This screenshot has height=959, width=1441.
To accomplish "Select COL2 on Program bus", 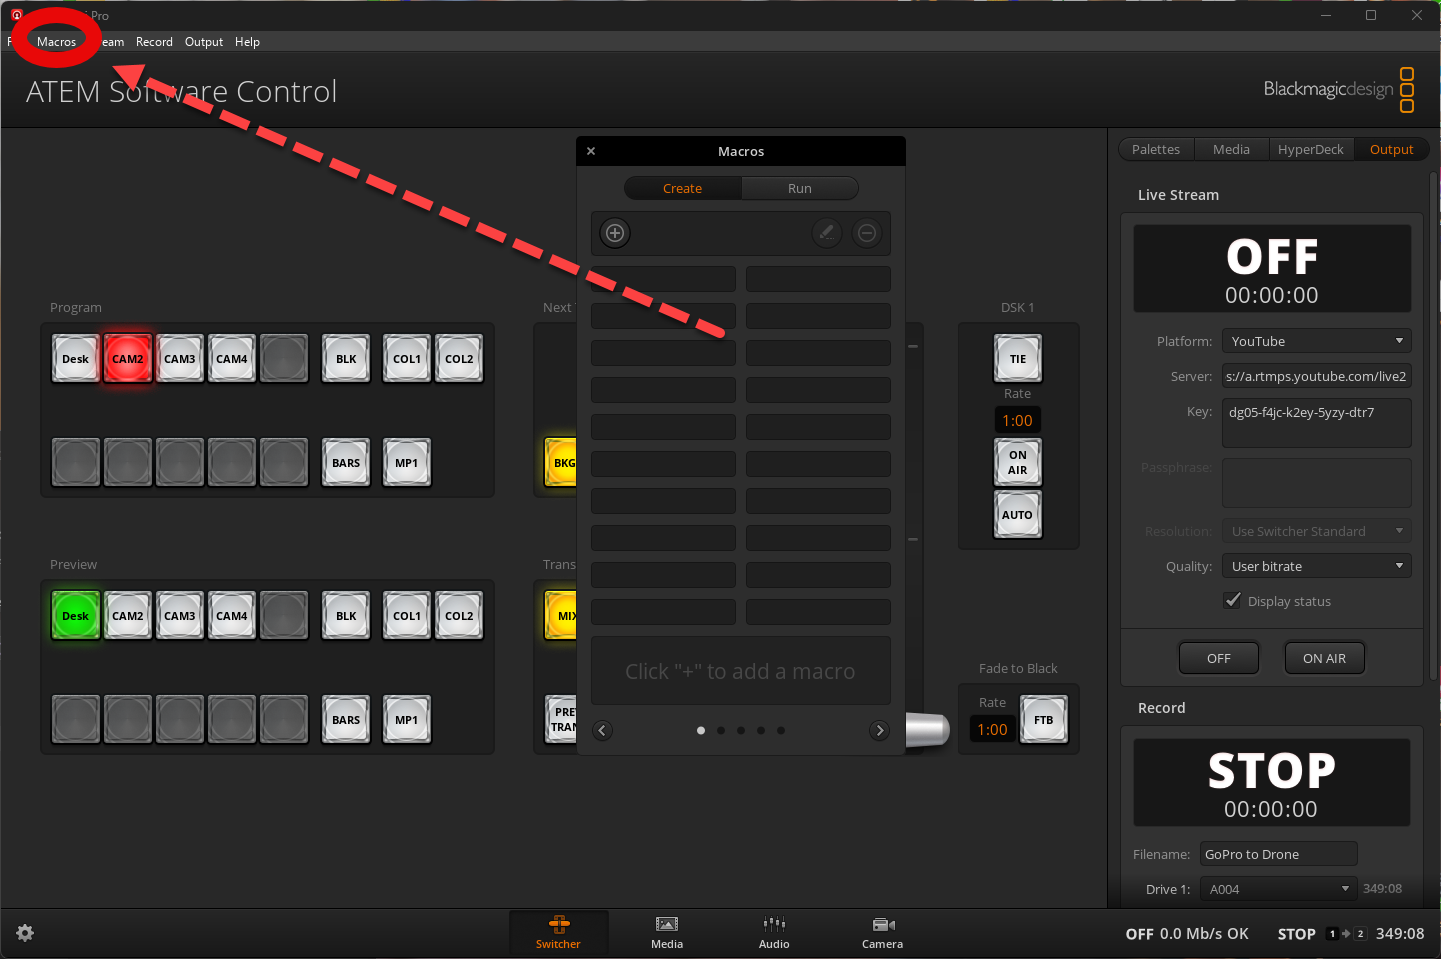I will pyautogui.click(x=459, y=359).
